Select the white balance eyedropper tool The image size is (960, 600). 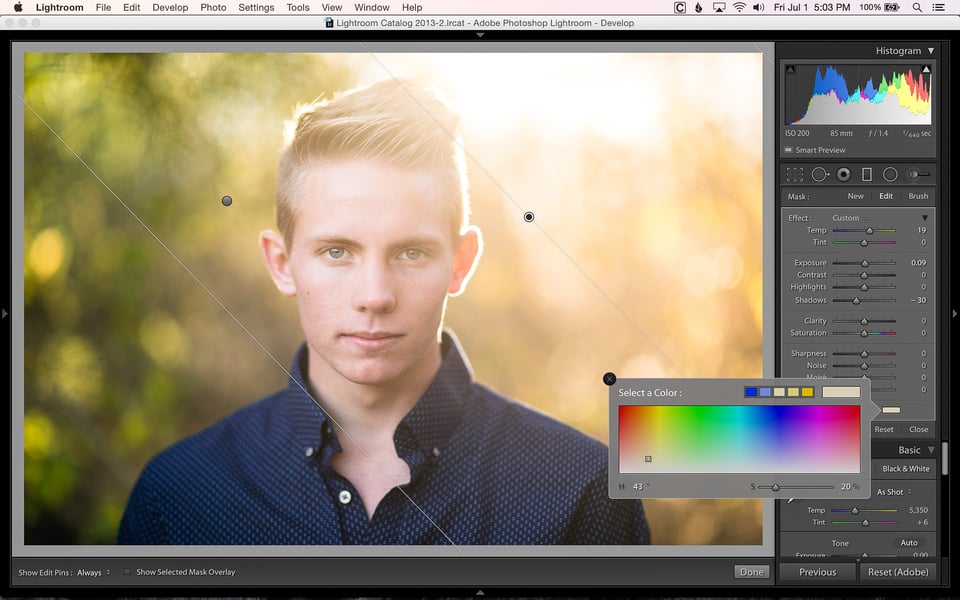792,499
